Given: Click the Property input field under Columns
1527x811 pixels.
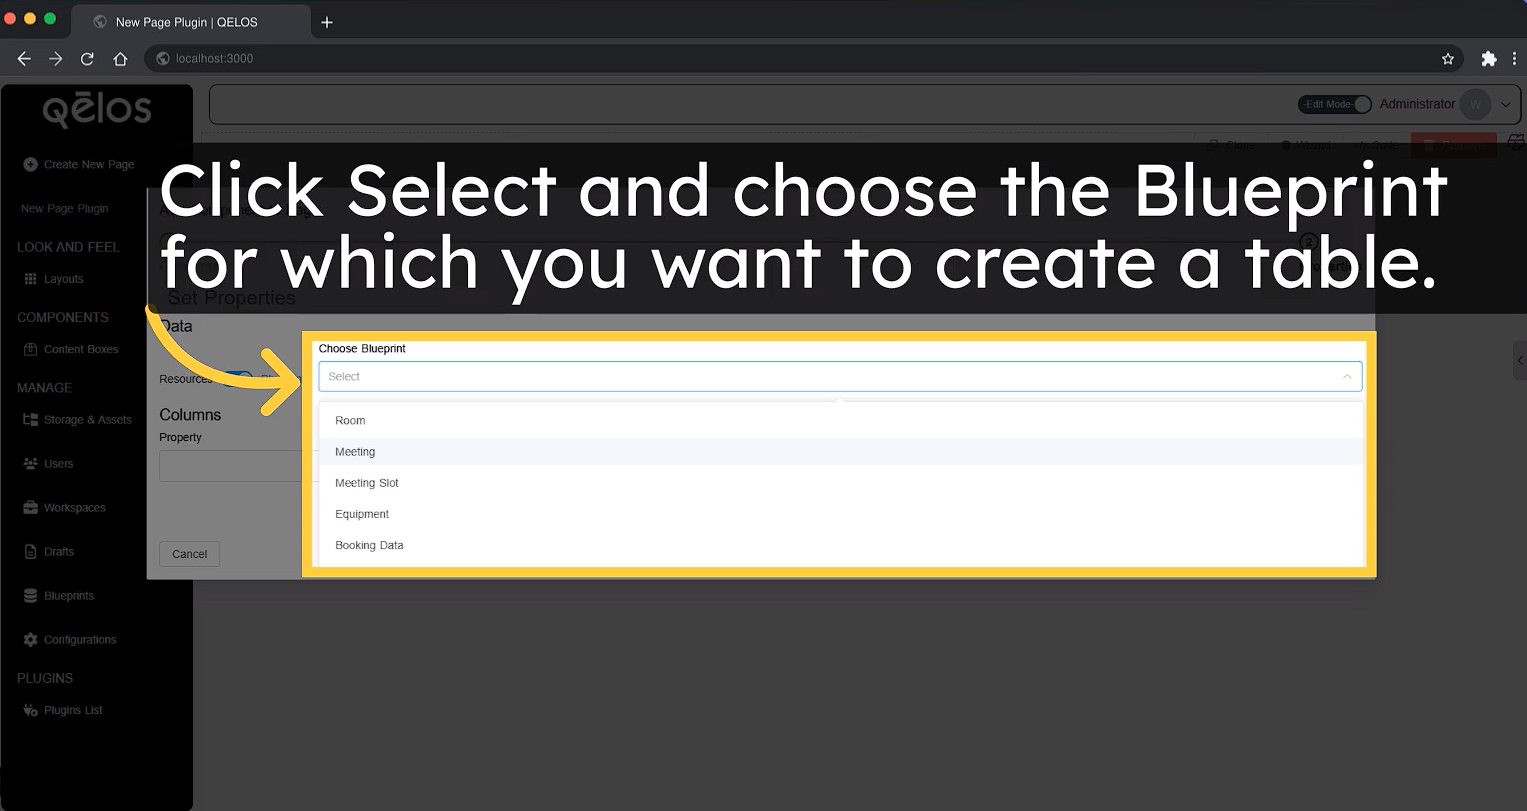Looking at the screenshot, I should 230,466.
